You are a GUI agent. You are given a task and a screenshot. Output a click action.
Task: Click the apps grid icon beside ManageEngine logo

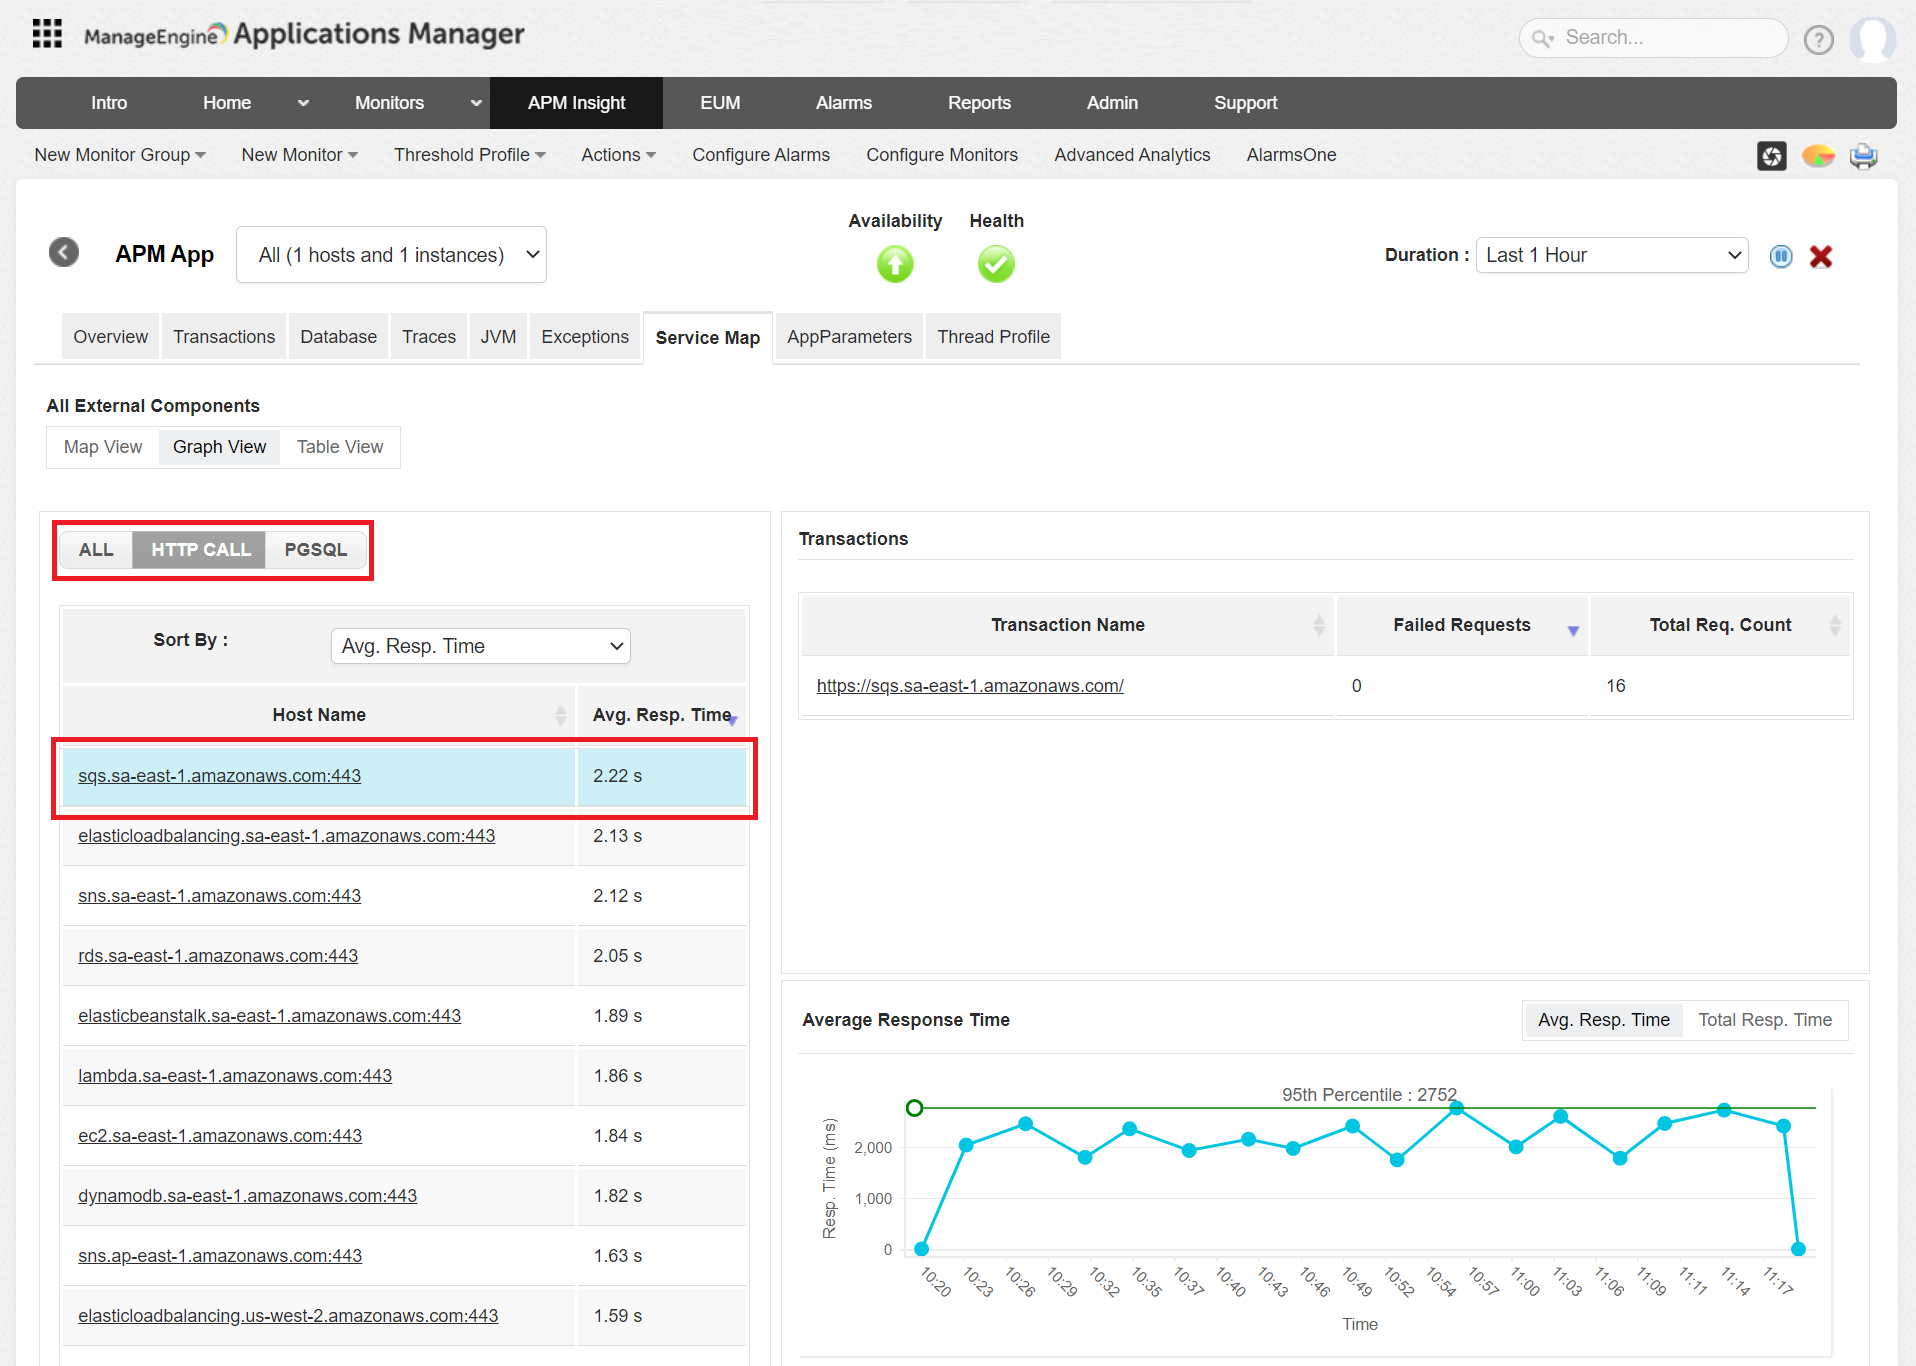tap(46, 33)
